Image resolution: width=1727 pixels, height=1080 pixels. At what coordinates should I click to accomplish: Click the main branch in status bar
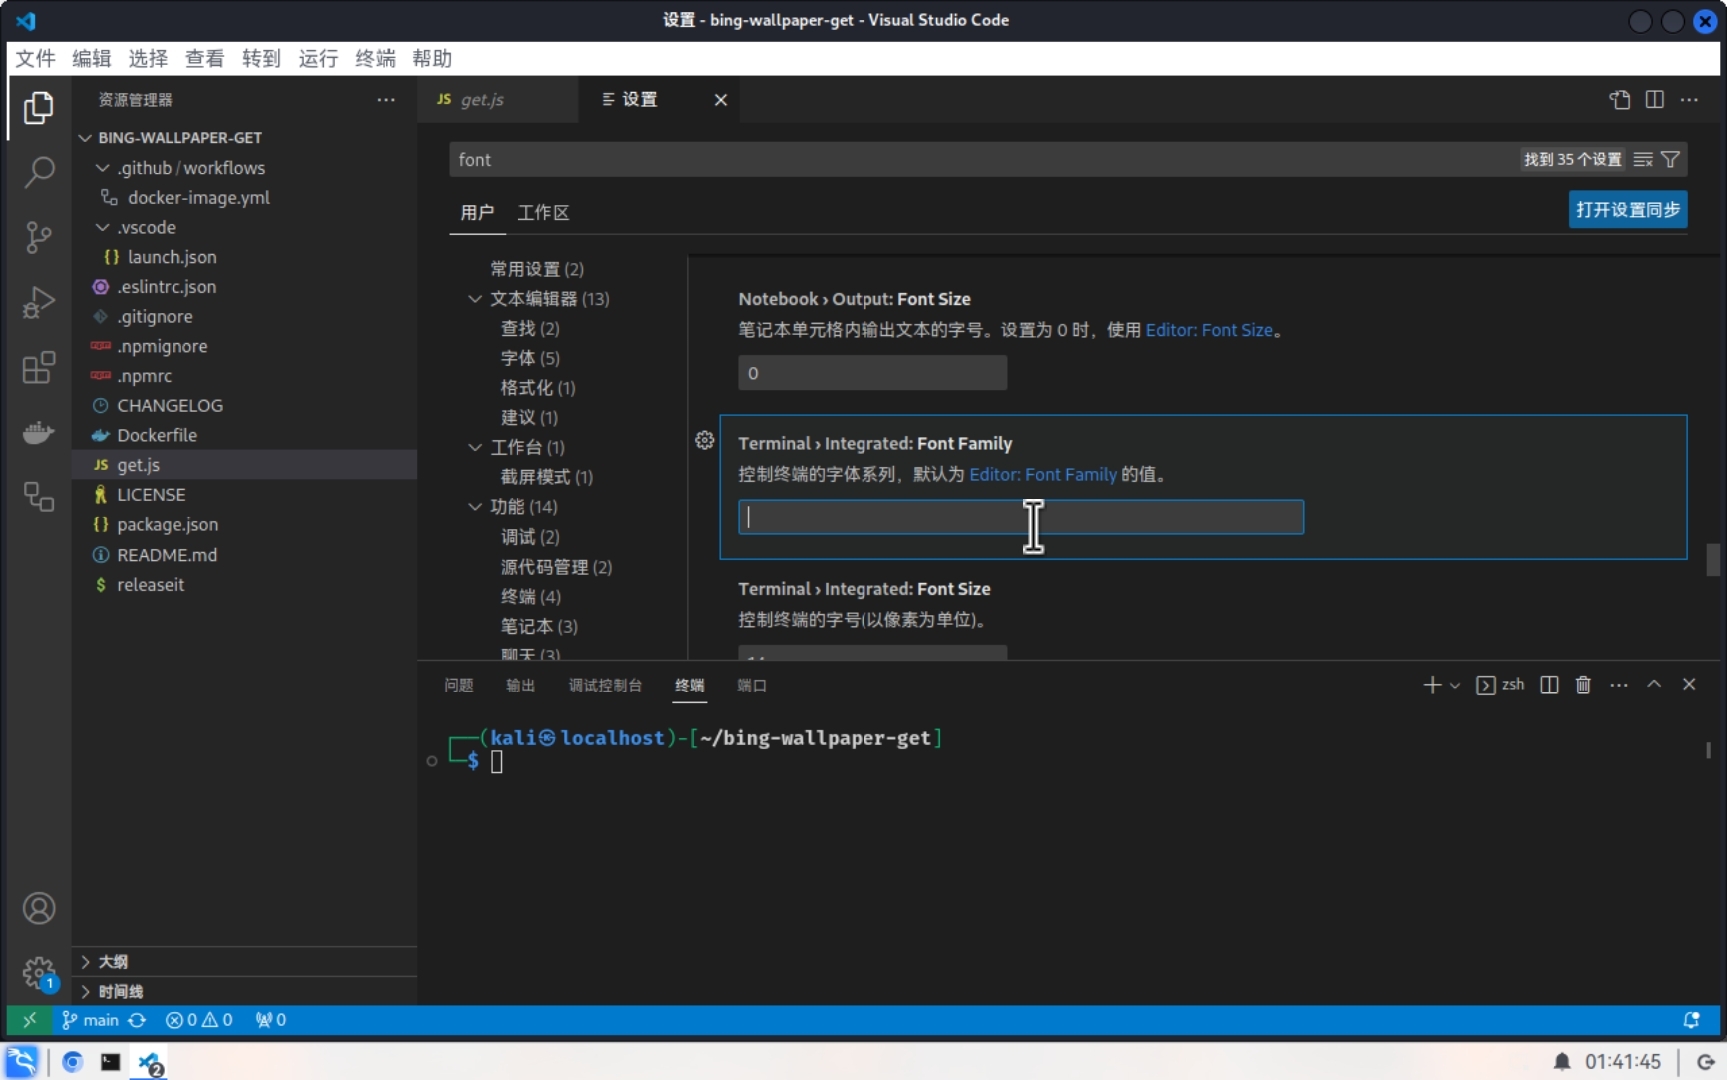(x=91, y=1020)
